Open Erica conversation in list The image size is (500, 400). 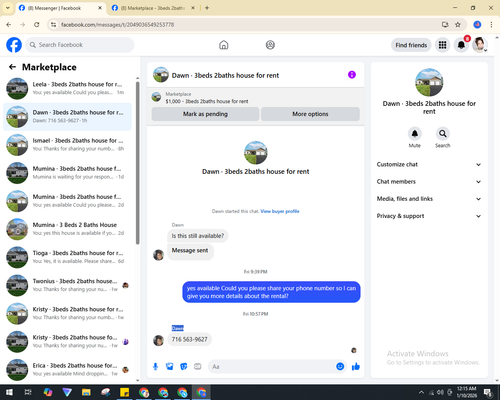coord(67,370)
